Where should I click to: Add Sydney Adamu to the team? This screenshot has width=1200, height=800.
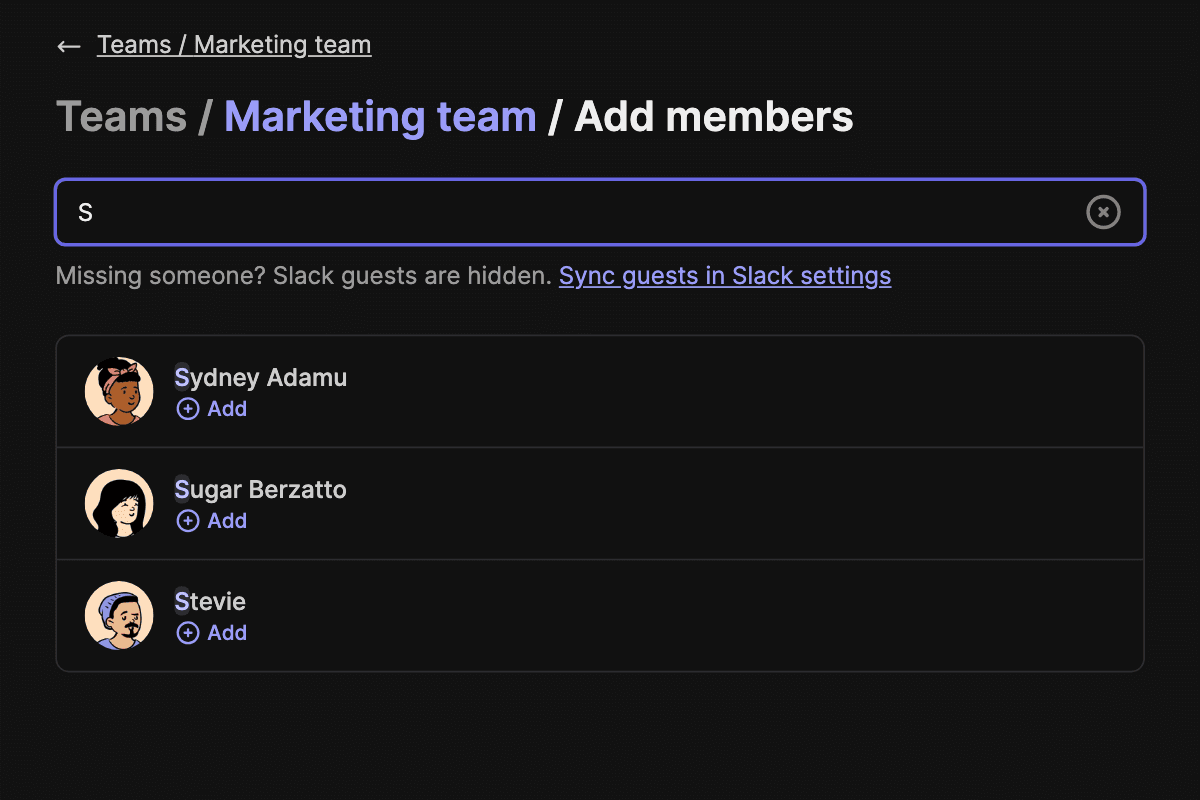click(x=211, y=408)
